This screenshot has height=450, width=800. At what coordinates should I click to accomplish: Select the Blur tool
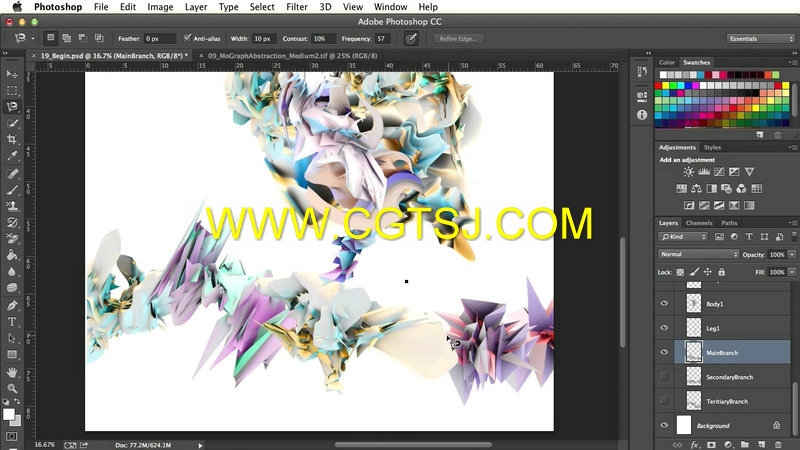pyautogui.click(x=12, y=271)
